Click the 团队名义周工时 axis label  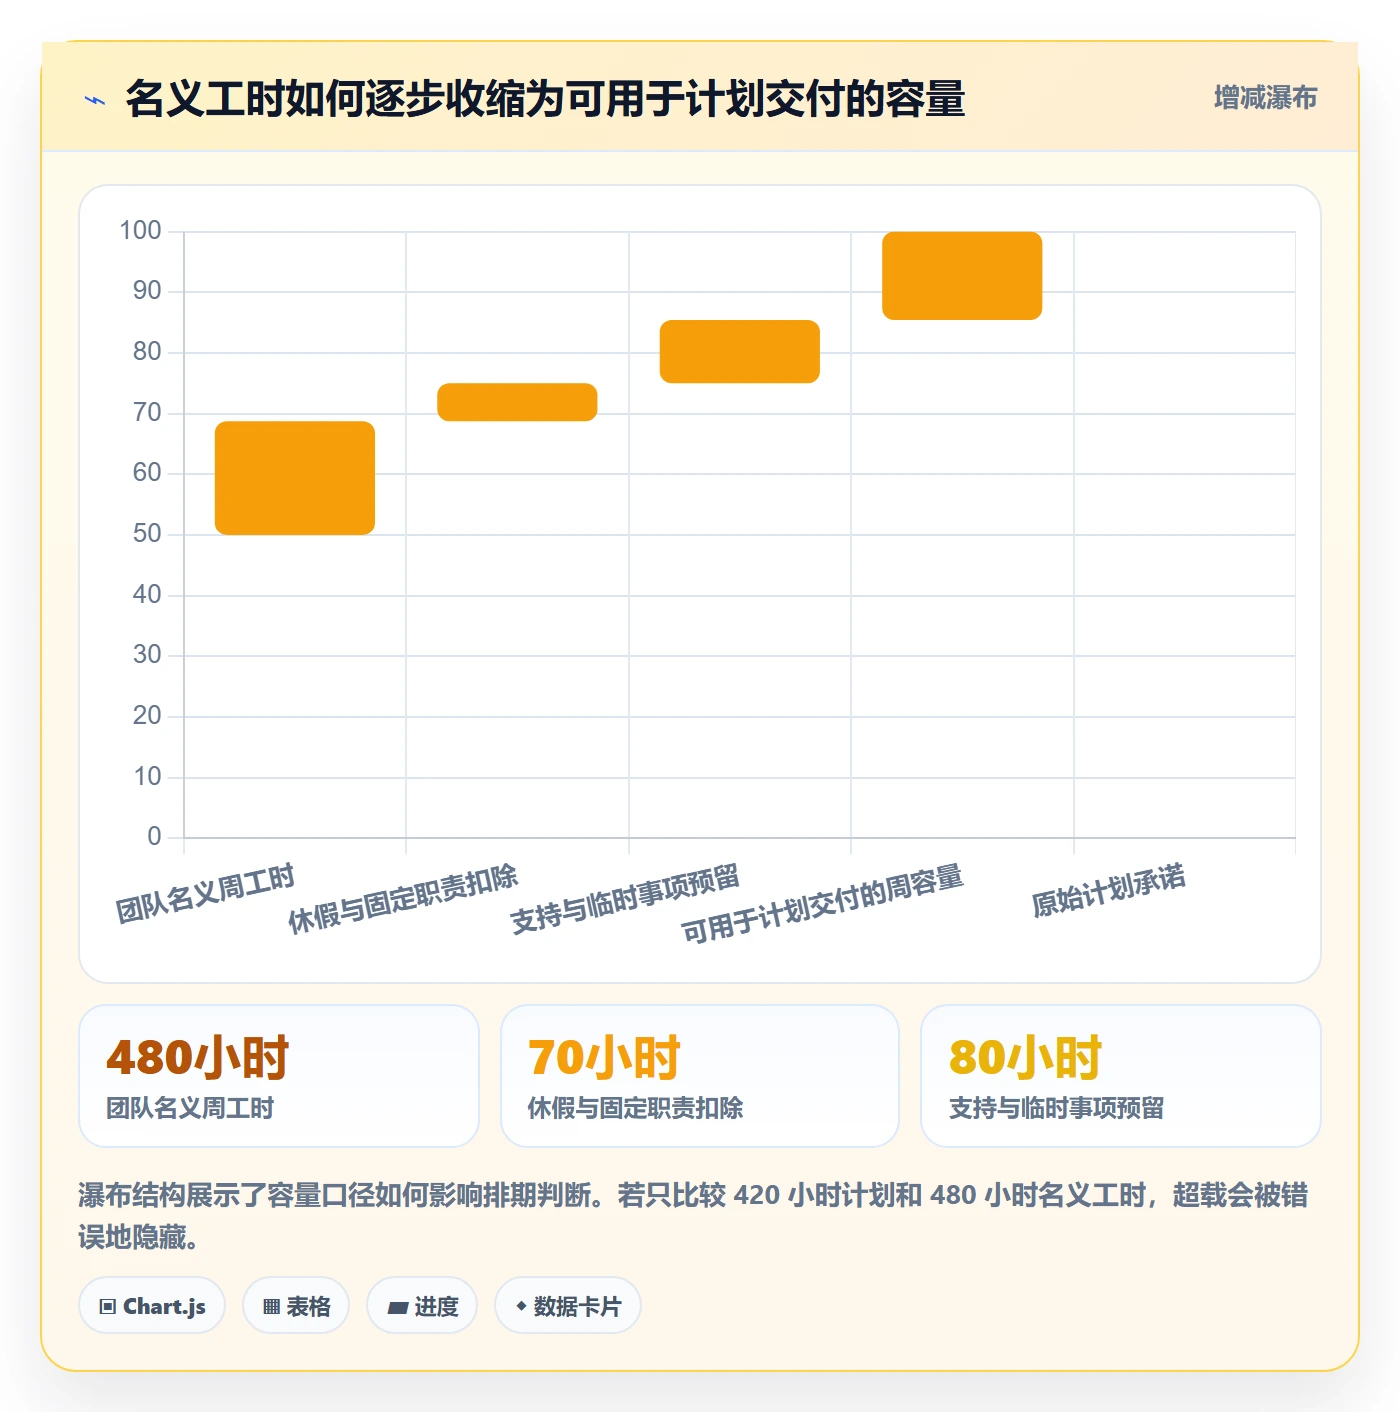click(x=205, y=893)
